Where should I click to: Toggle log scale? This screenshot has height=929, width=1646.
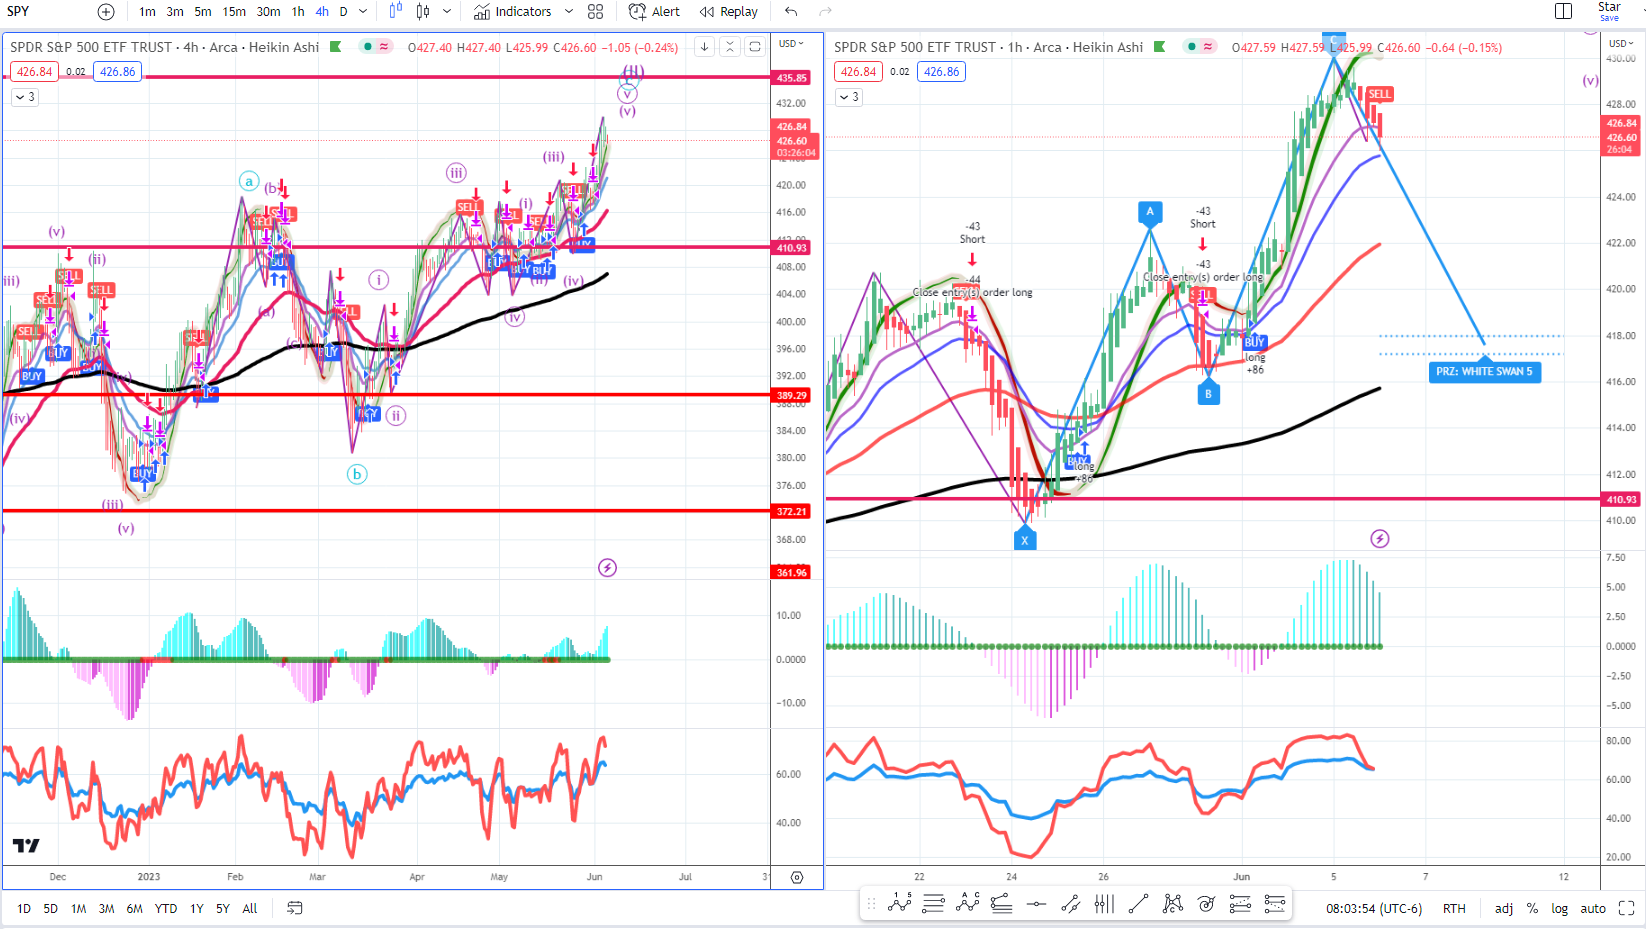(x=1560, y=909)
